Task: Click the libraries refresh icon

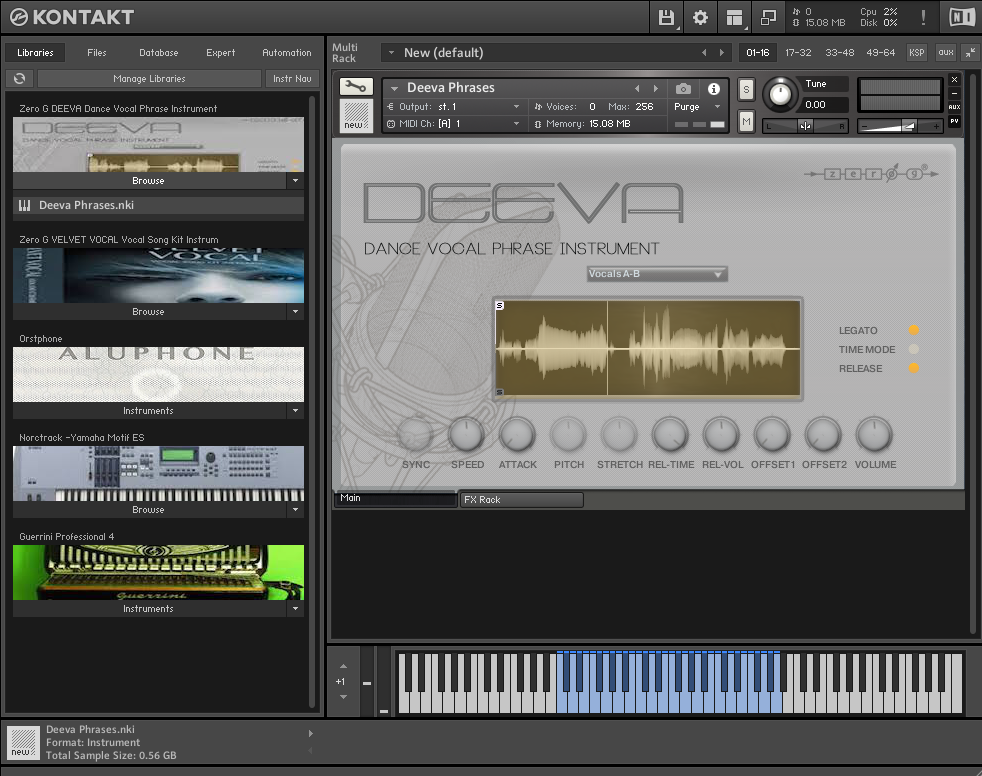Action: (x=19, y=78)
